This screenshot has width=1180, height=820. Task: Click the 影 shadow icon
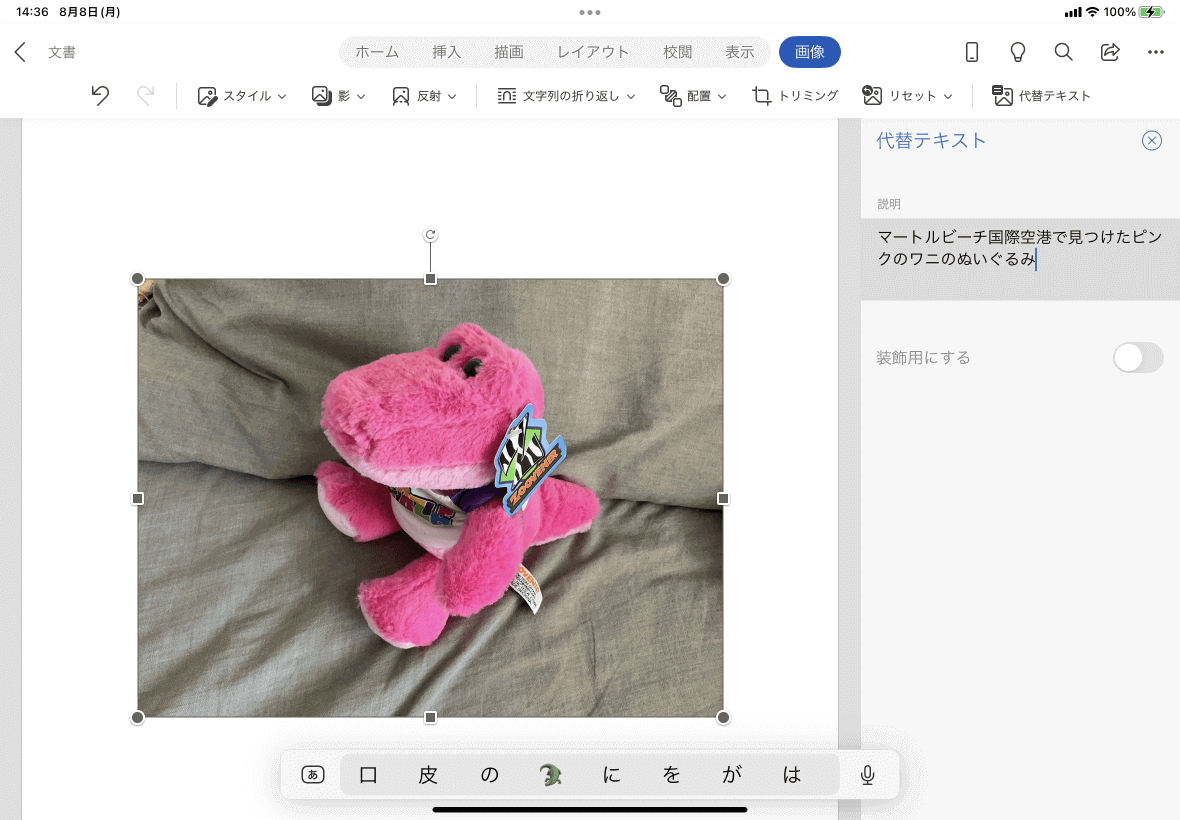click(x=321, y=96)
